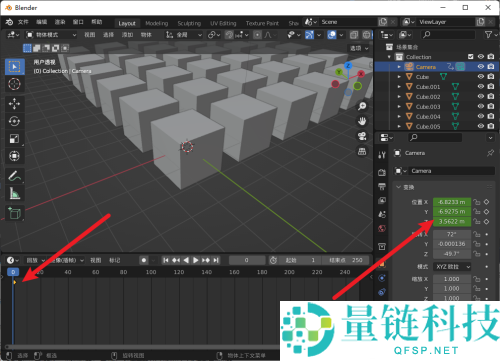Toggle Camera visibility eye in outliner
Viewport: 500px width, 361px height.
pos(481,67)
